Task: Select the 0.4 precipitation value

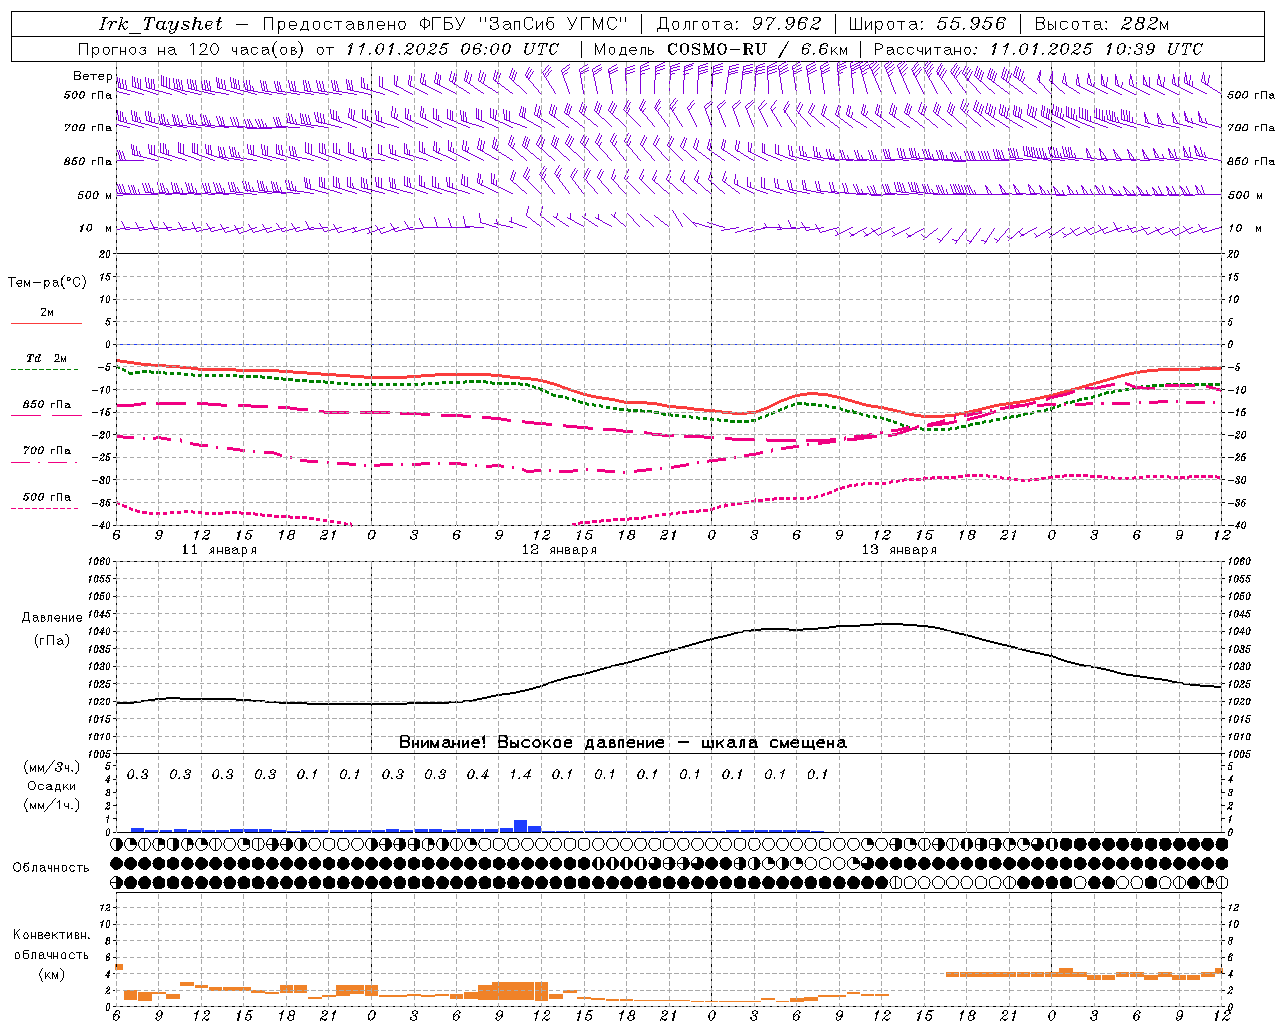Action: point(478,774)
